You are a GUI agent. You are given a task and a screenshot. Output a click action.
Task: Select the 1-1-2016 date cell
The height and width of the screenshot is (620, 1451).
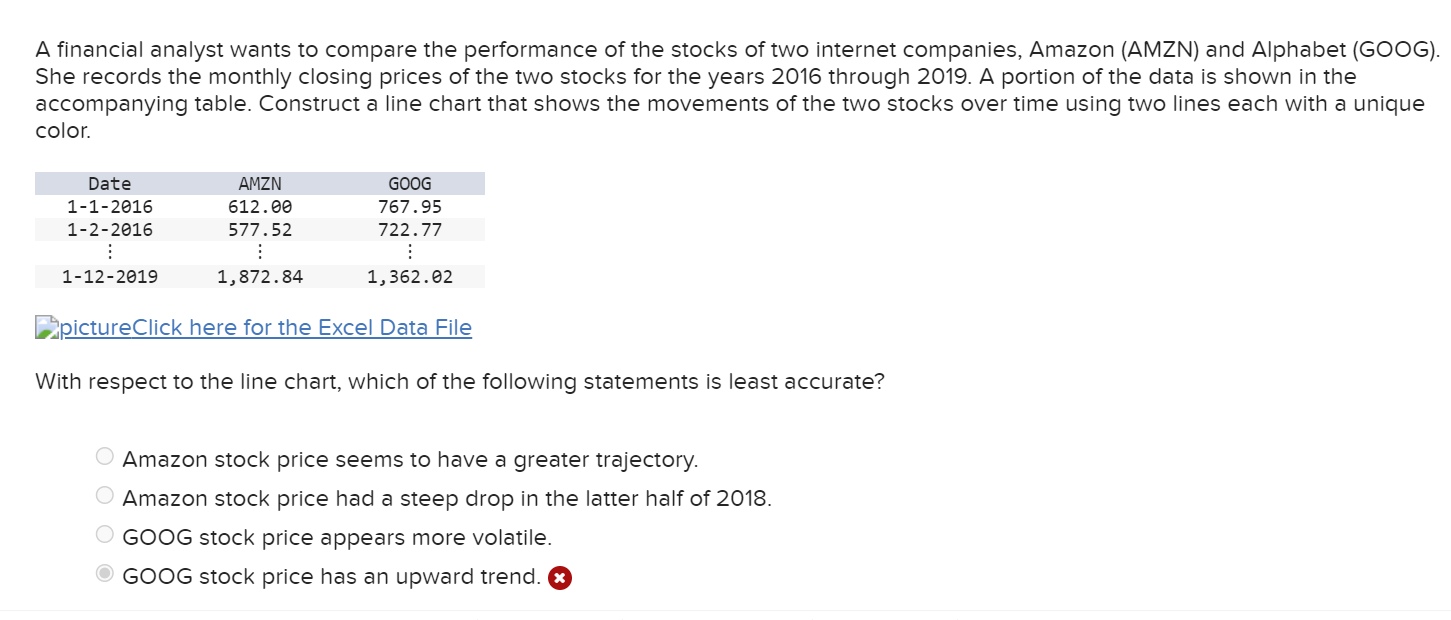coord(110,206)
